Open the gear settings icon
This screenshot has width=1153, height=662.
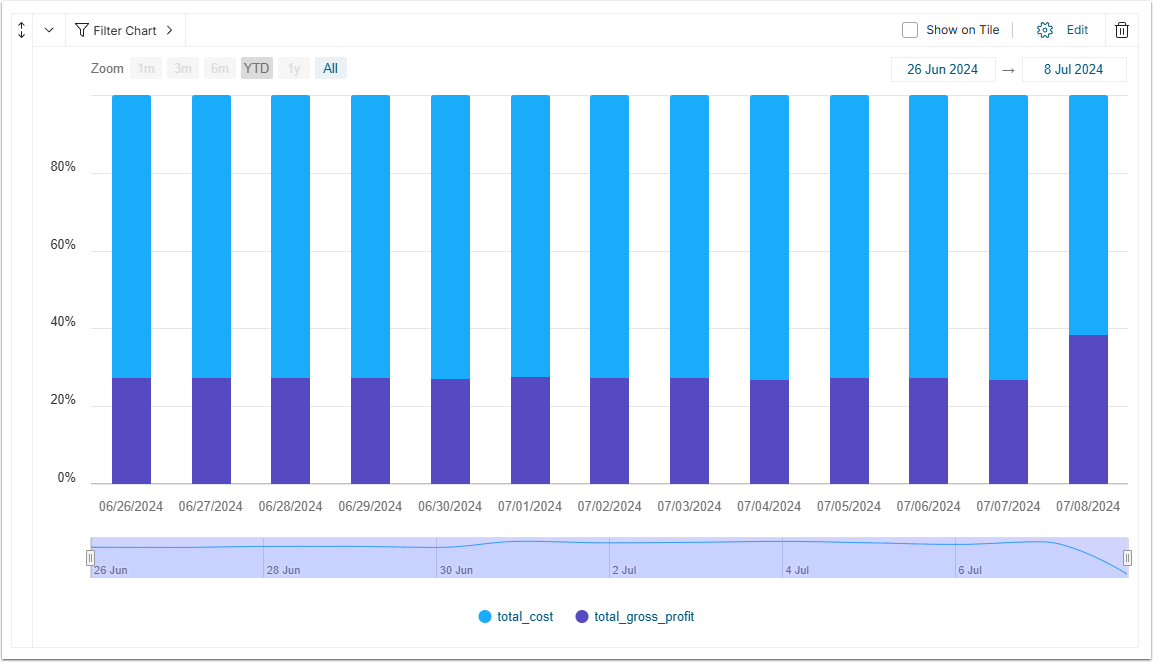click(x=1044, y=30)
